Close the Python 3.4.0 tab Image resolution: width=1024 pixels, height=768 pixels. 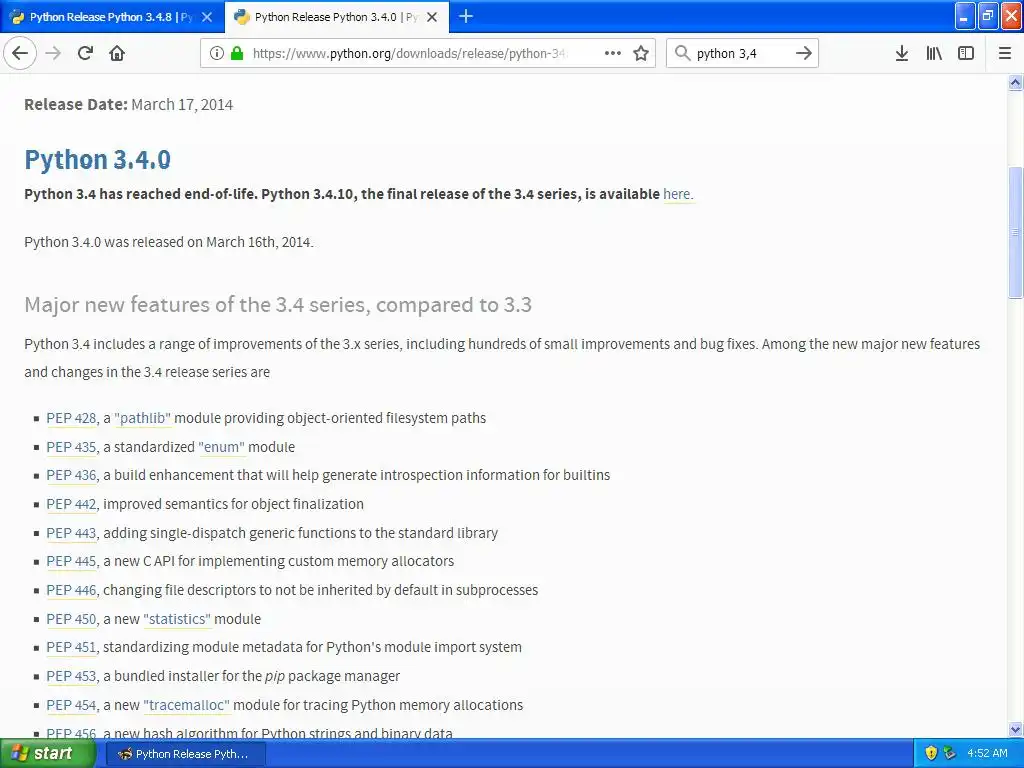click(432, 17)
